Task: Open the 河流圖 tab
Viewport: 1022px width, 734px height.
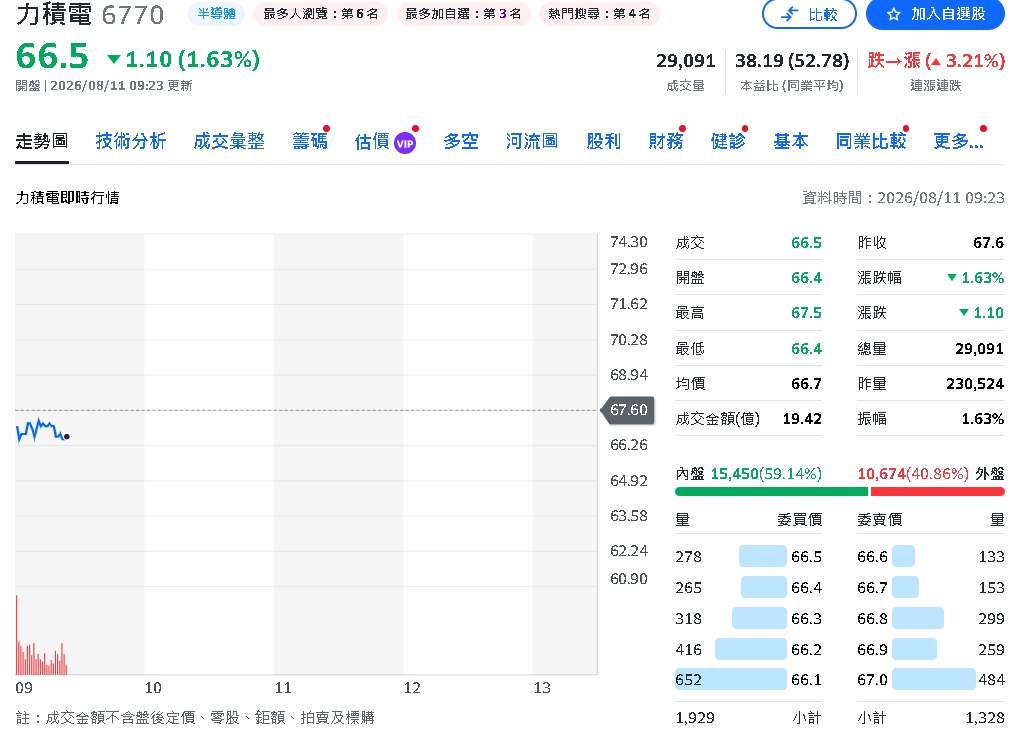Action: pyautogui.click(x=532, y=141)
